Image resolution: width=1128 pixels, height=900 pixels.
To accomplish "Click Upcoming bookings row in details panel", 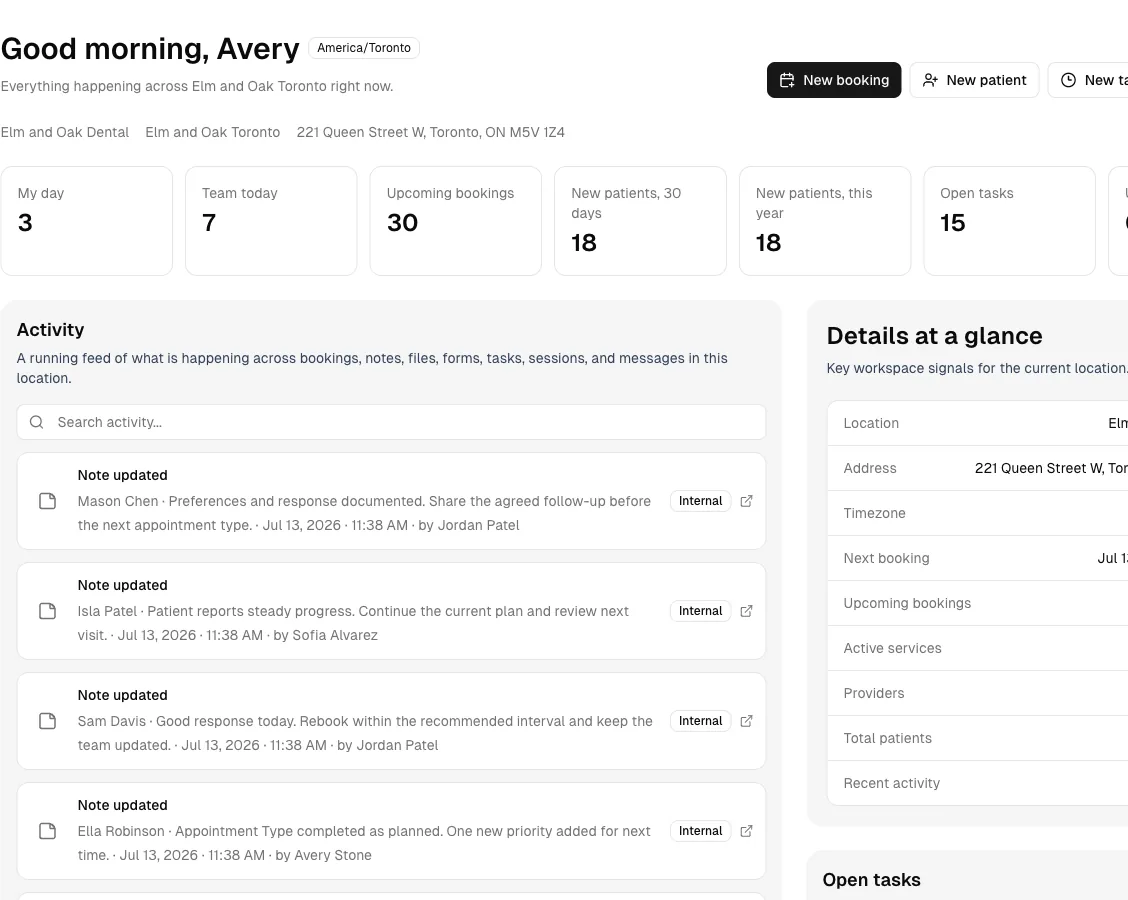I will (978, 603).
